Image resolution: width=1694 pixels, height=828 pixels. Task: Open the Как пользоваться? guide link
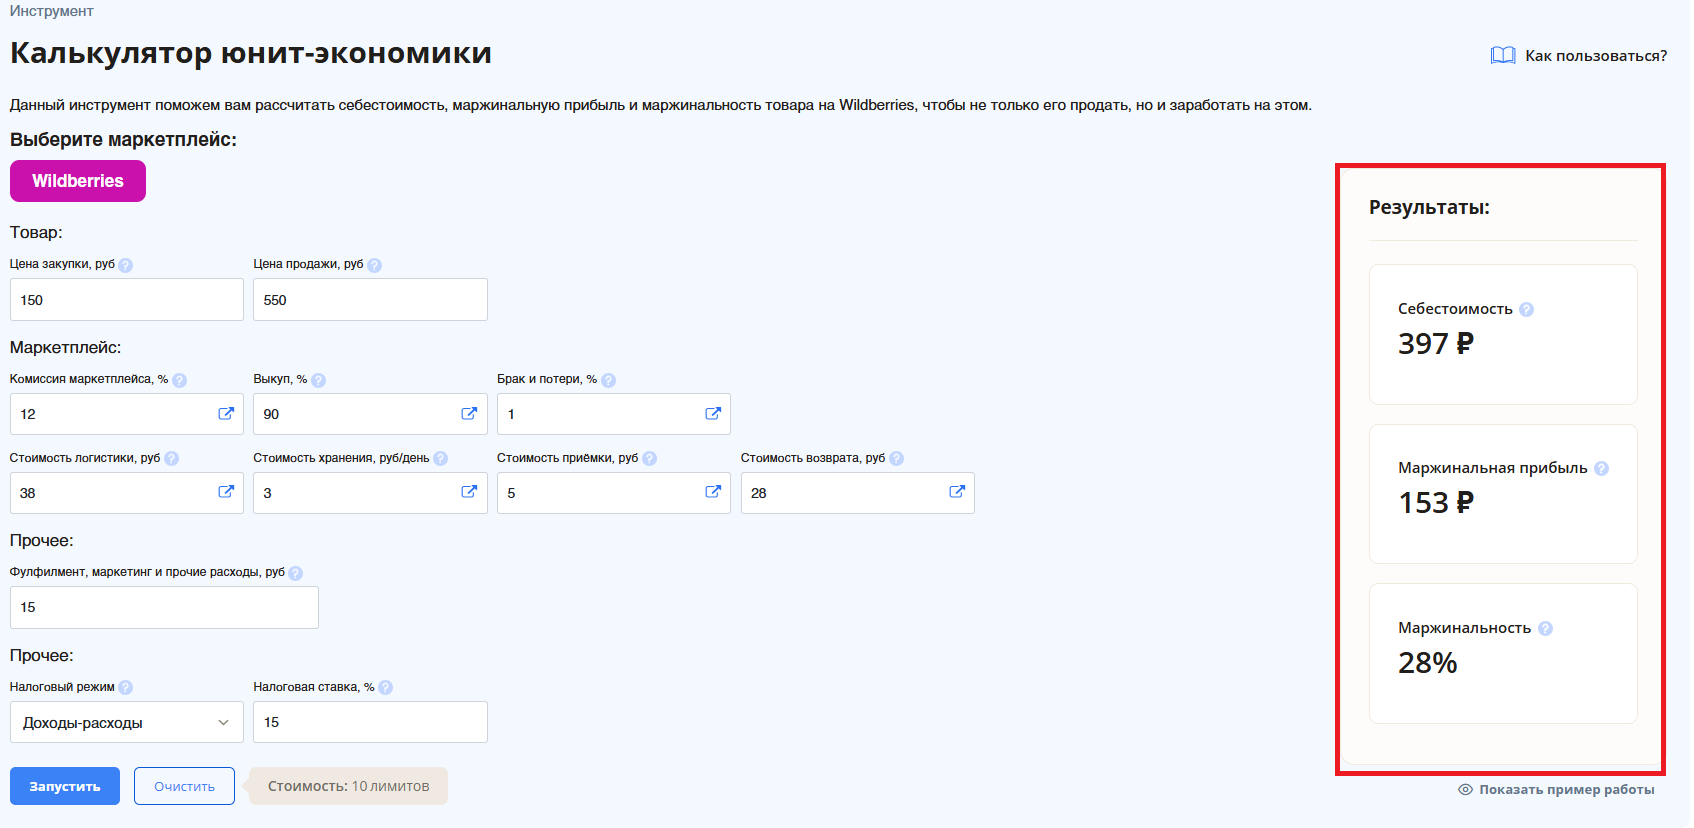click(x=1580, y=56)
